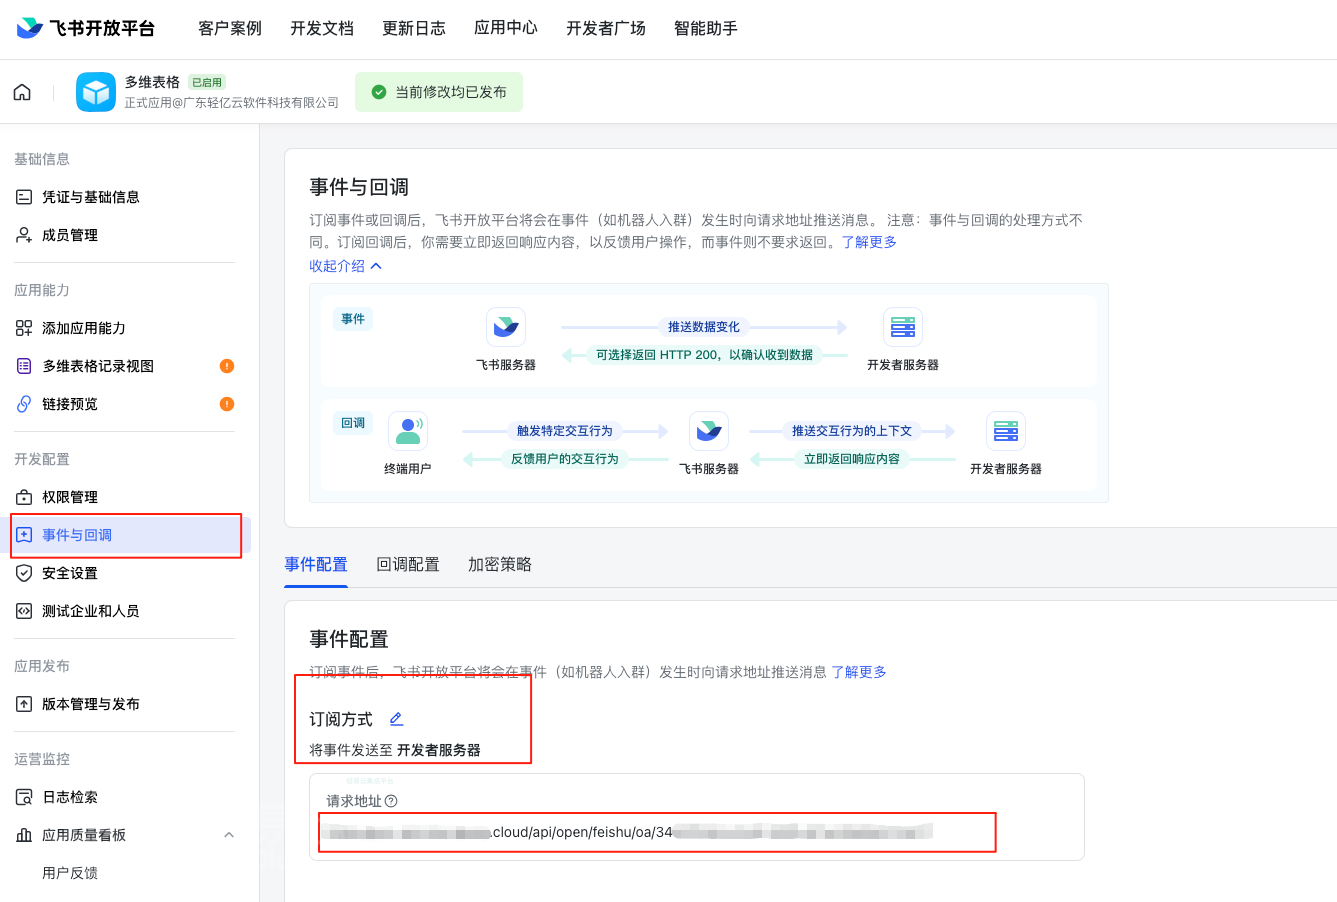Click 了解更多 link under 事件配置
This screenshot has height=902, width=1337.
coord(859,672)
